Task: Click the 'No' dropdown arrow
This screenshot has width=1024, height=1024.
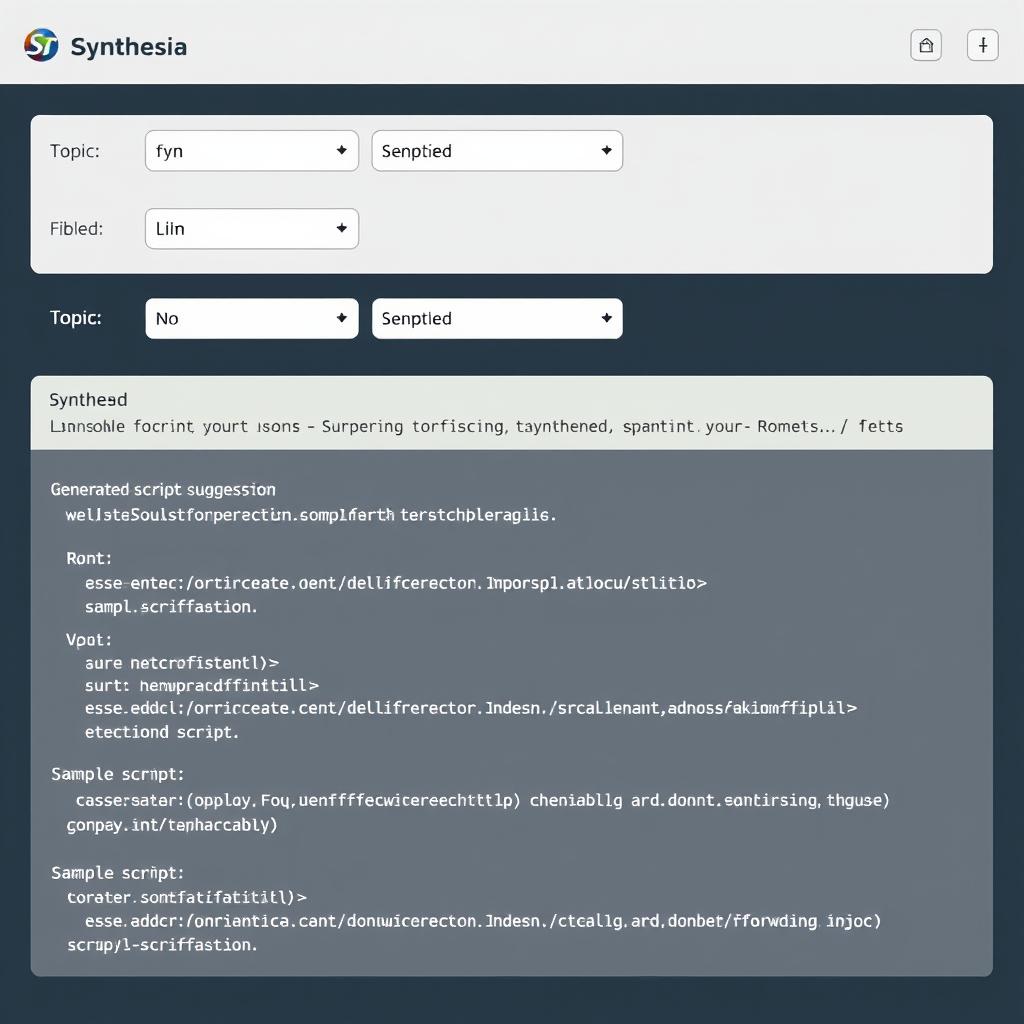Action: coord(341,318)
